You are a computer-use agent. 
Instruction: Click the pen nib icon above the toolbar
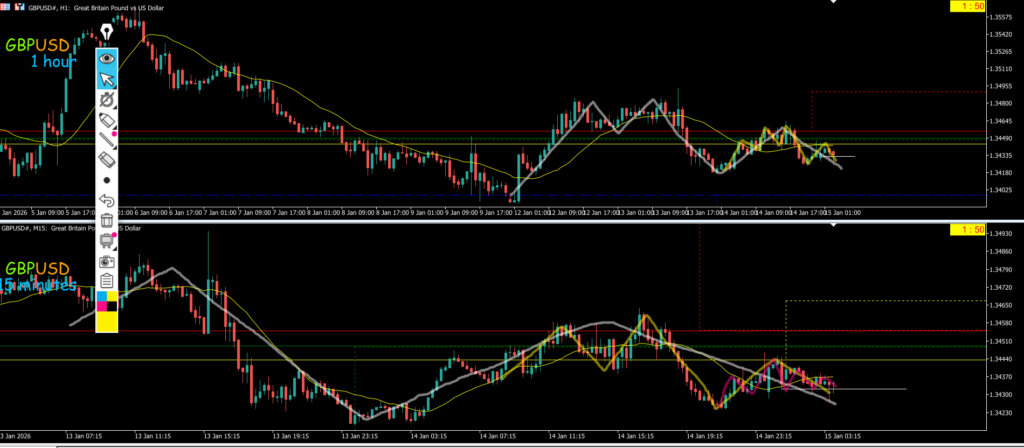click(107, 32)
